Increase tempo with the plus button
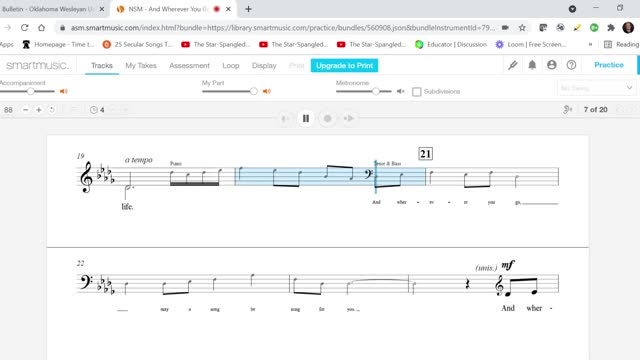 [x=39, y=110]
